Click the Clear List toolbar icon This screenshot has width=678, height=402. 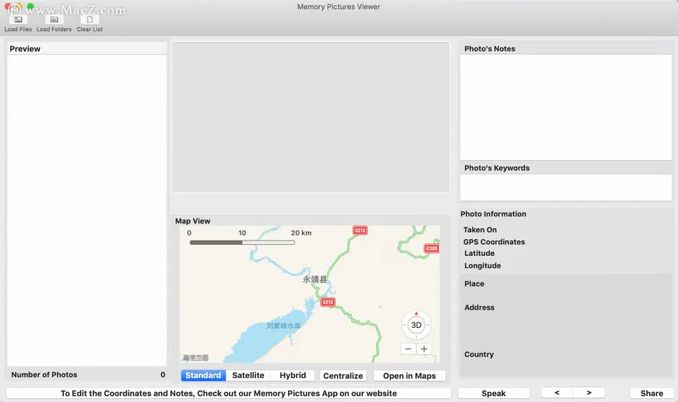tap(90, 19)
